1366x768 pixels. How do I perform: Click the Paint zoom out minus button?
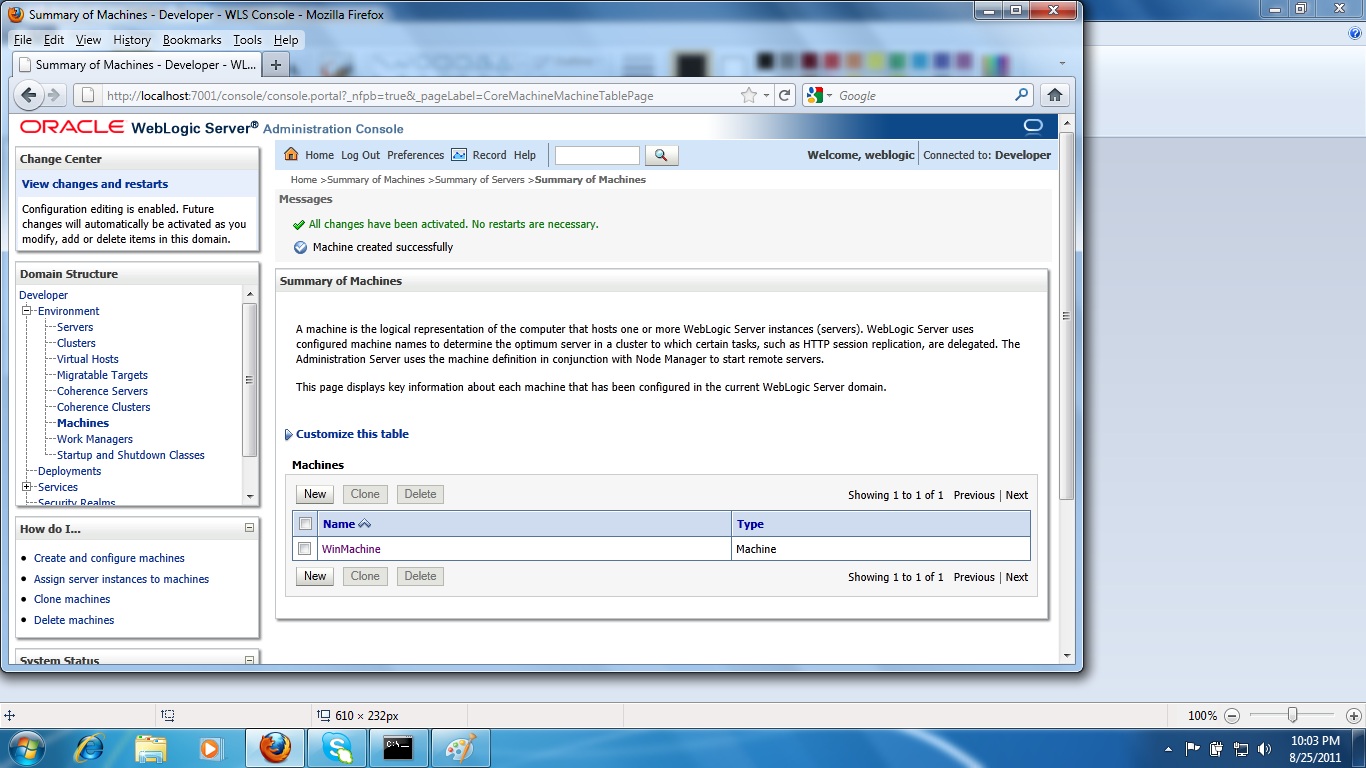coord(1232,716)
